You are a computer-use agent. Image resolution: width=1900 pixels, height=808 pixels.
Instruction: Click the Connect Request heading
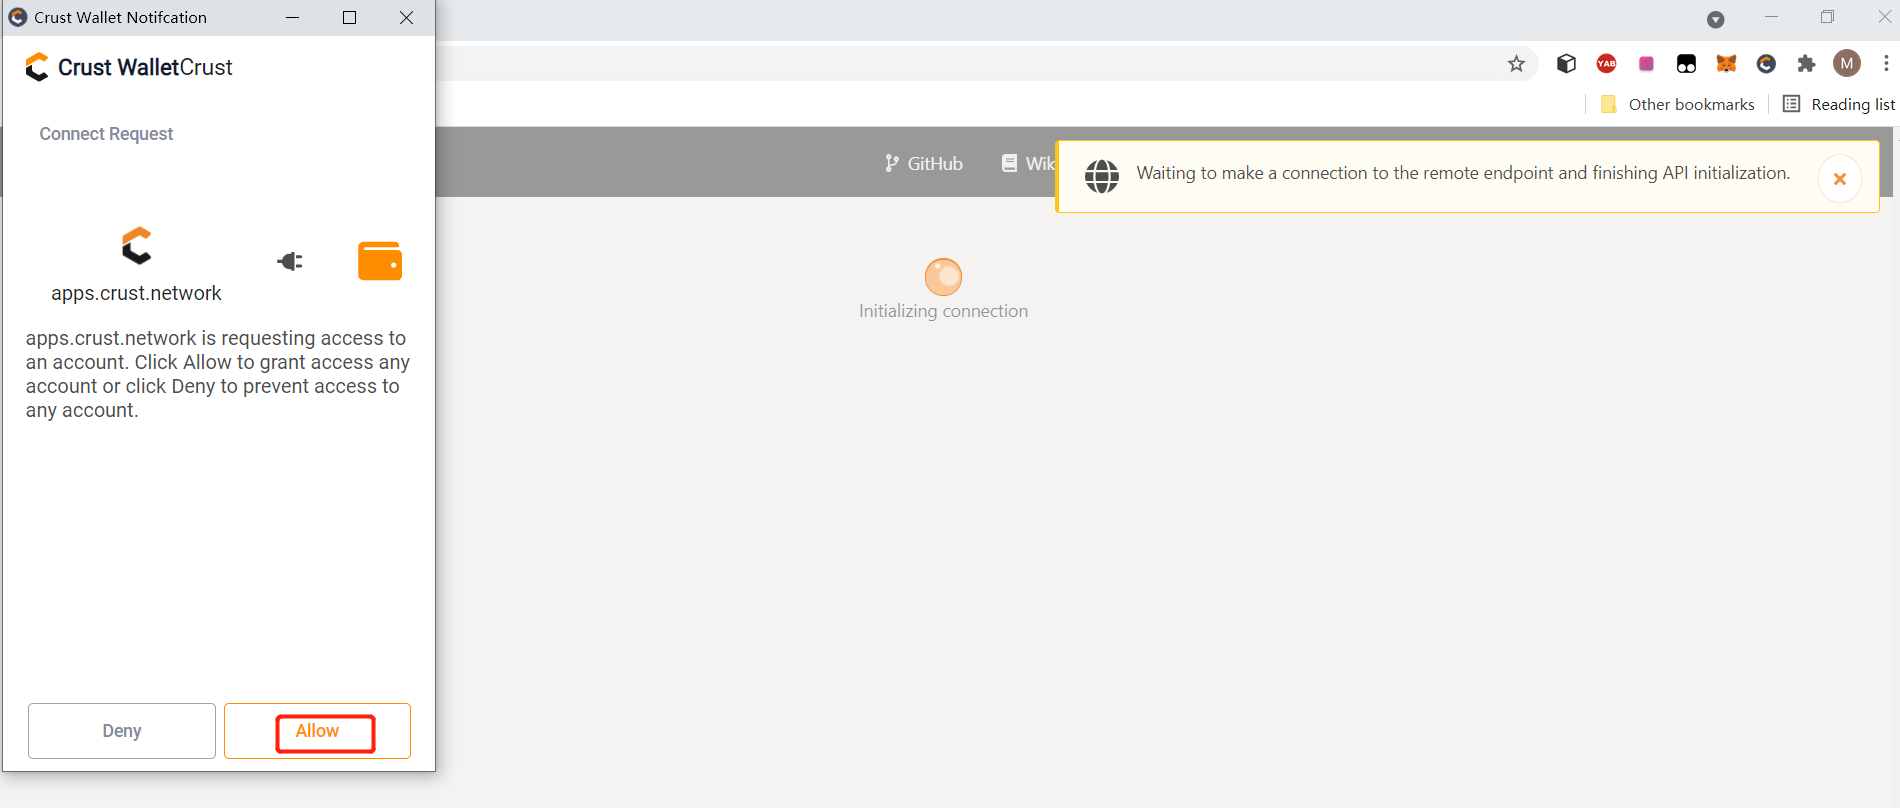coord(106,134)
